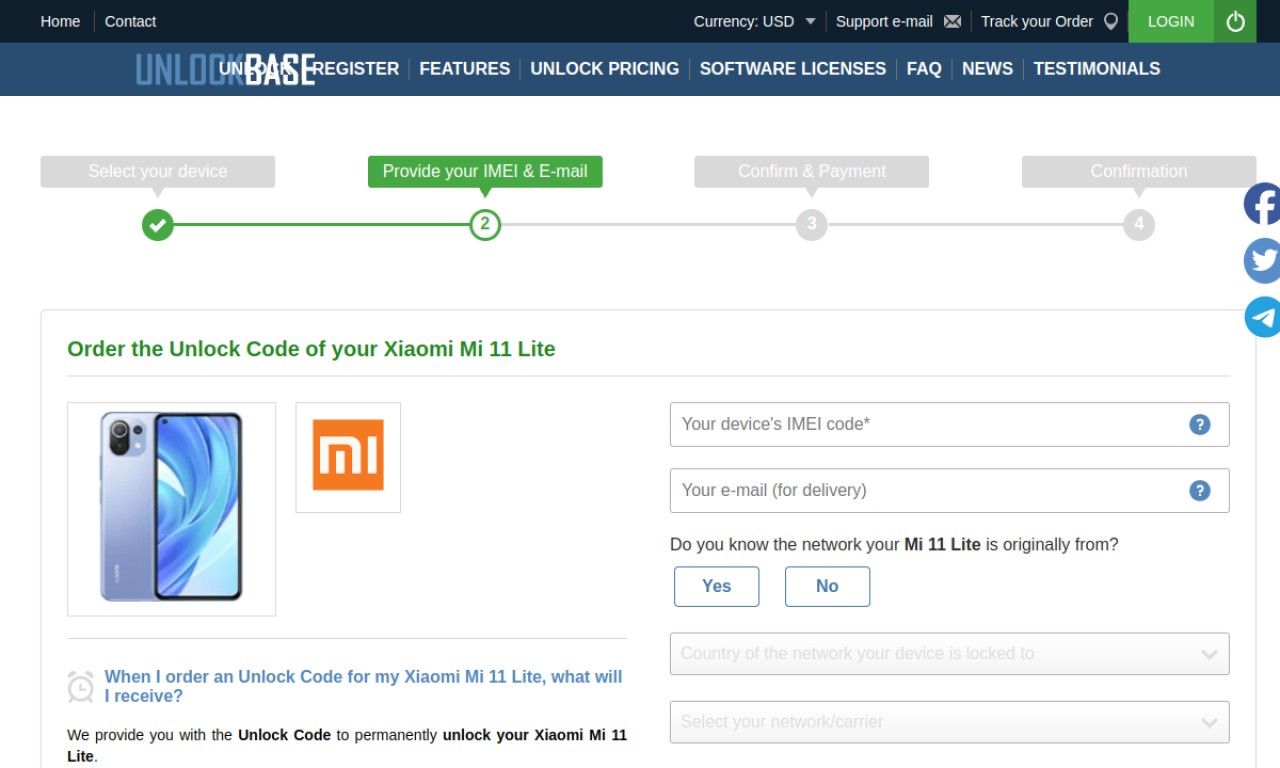Image resolution: width=1280 pixels, height=768 pixels.
Task: Open the UNLOCK PRICING menu item
Action: (604, 69)
